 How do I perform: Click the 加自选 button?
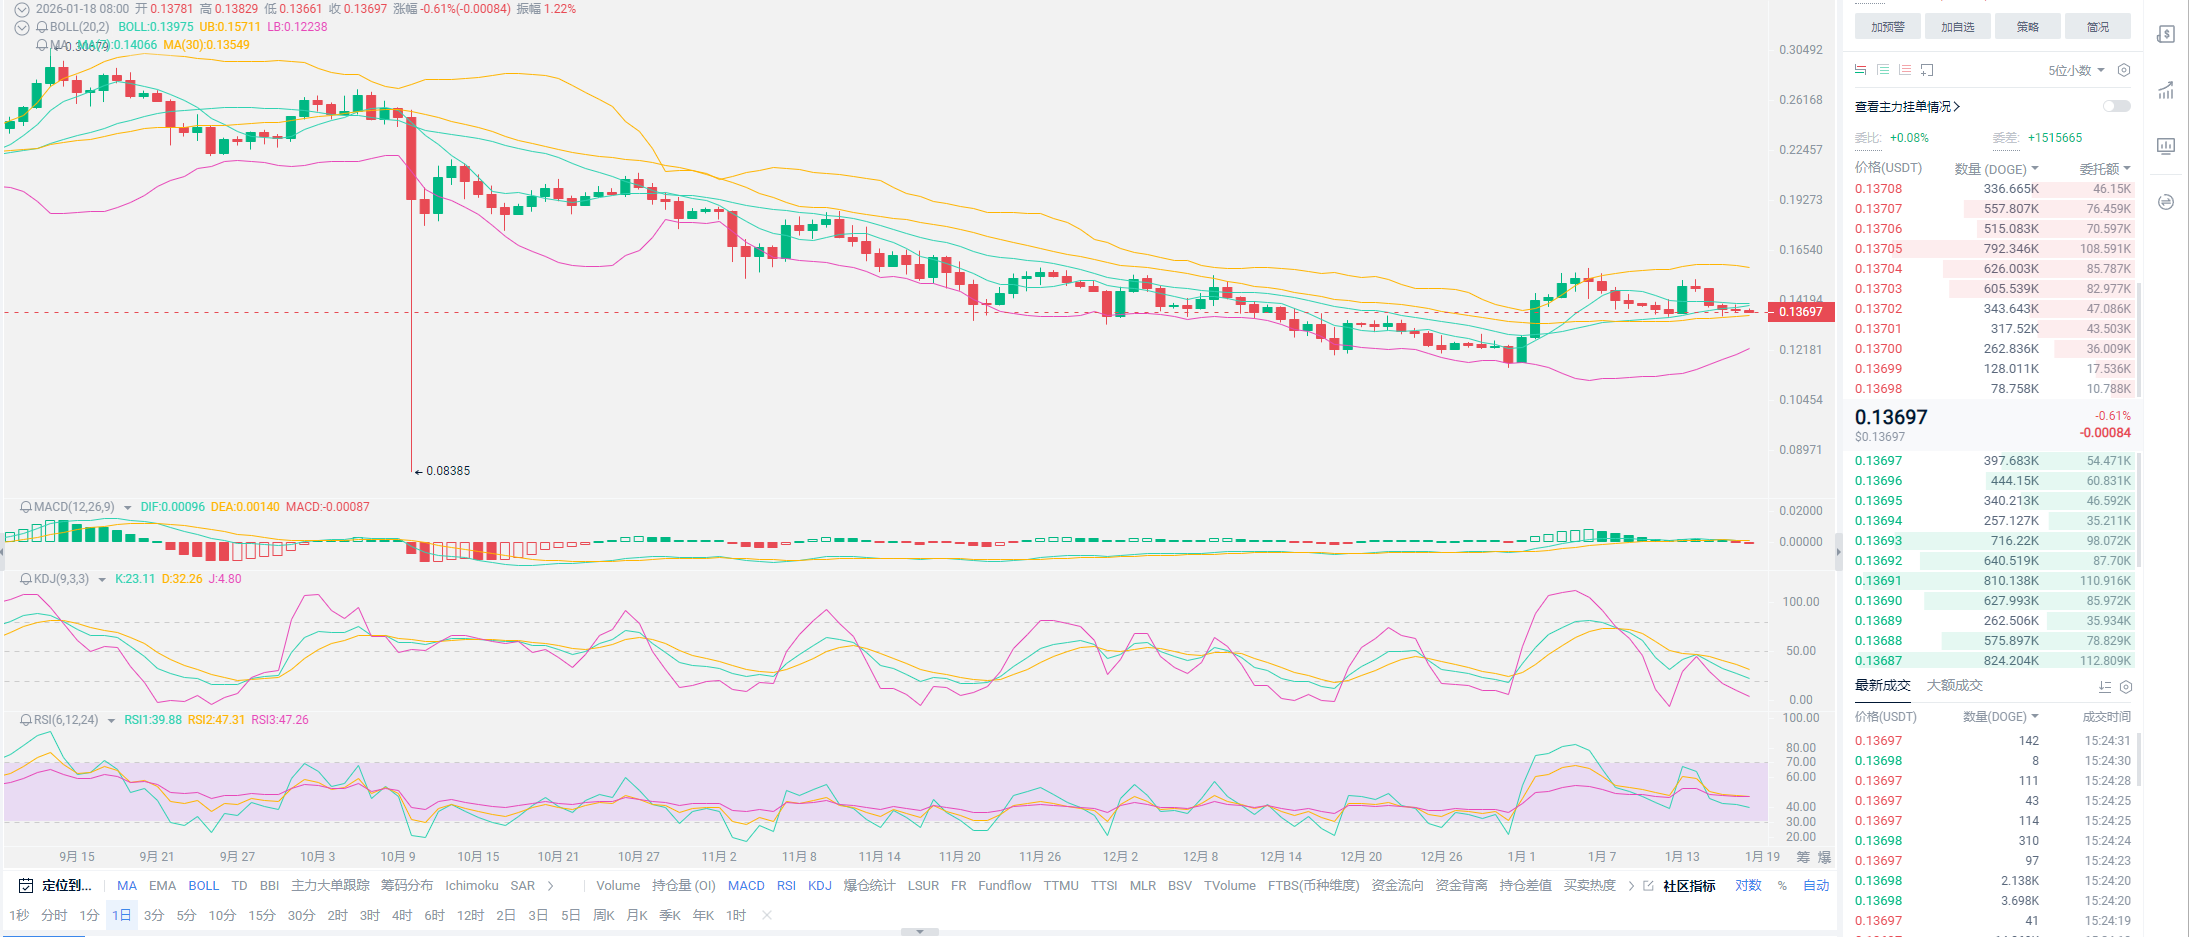[x=1957, y=27]
